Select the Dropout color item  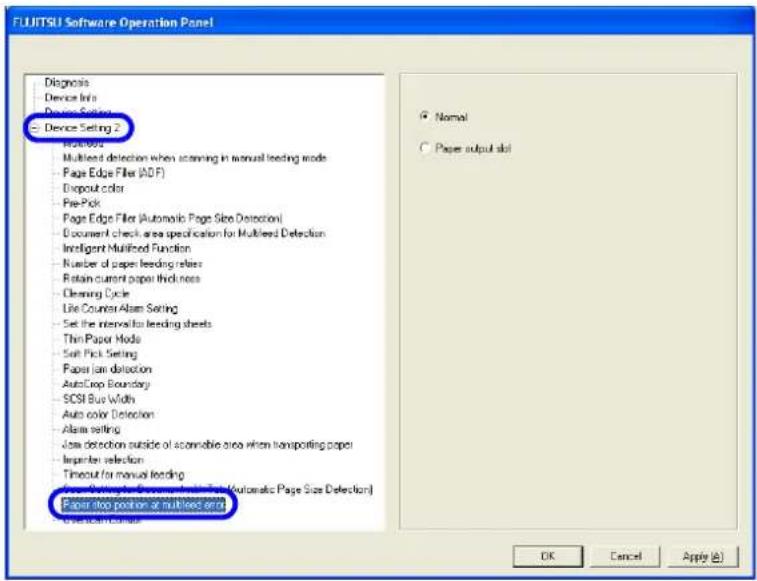(94, 188)
